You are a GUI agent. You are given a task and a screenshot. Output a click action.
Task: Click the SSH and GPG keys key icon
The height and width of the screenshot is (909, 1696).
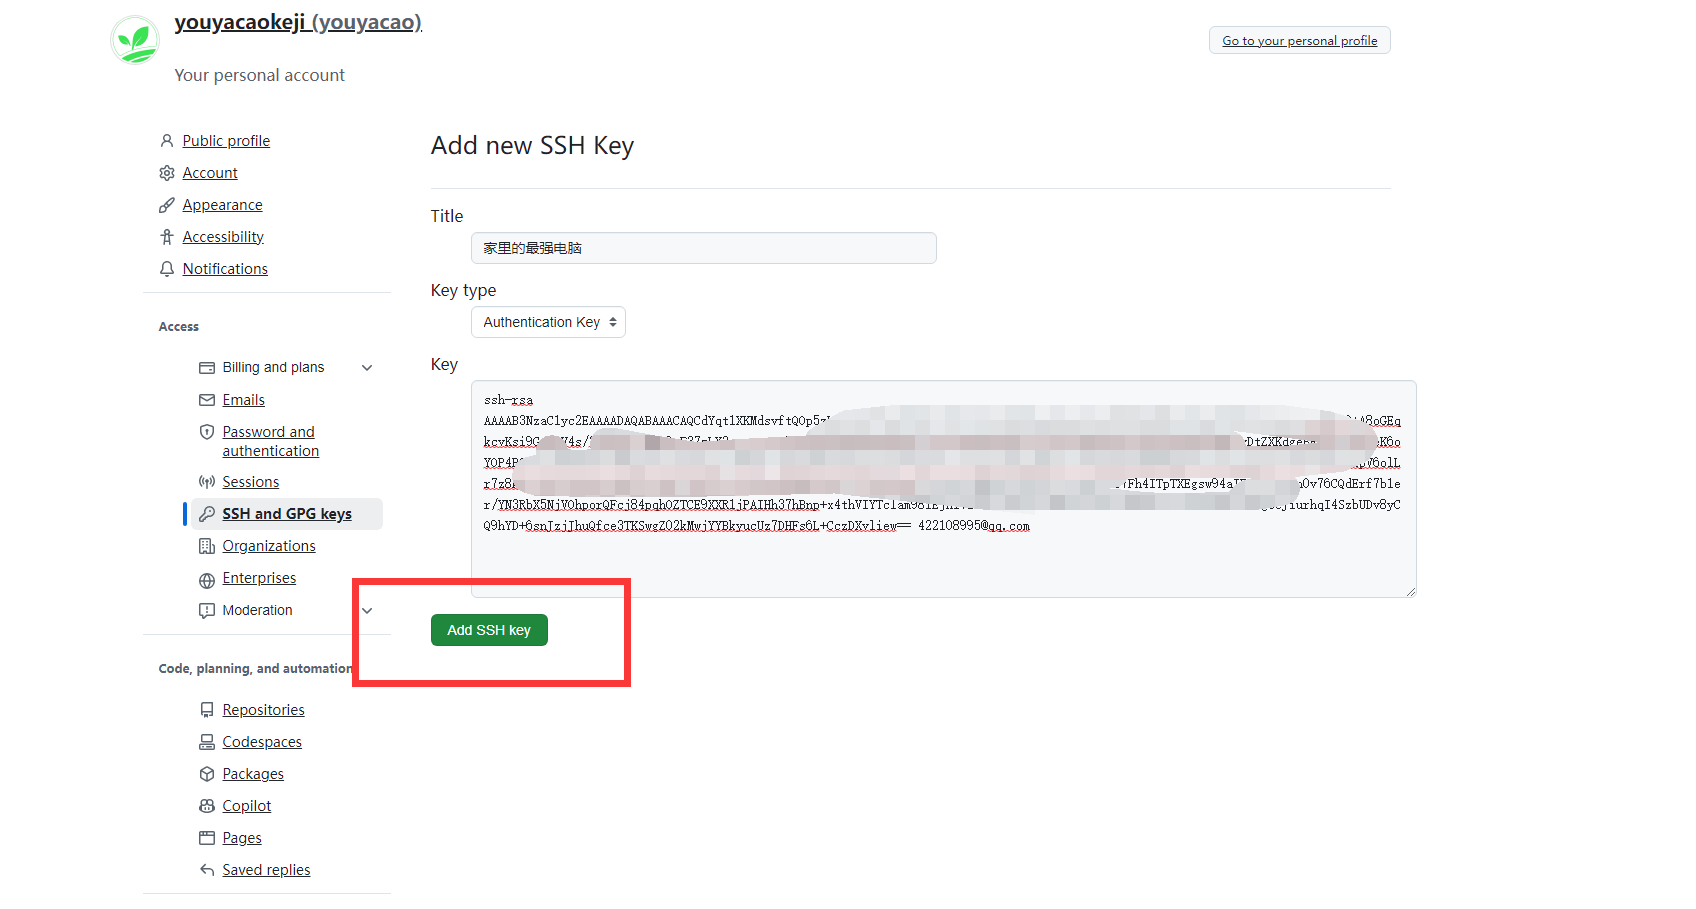(x=206, y=513)
